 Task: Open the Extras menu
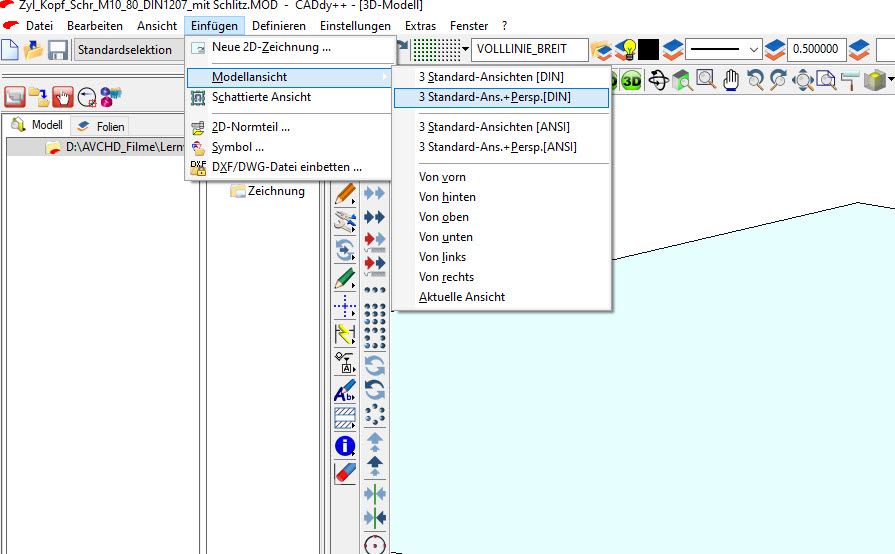coord(420,26)
